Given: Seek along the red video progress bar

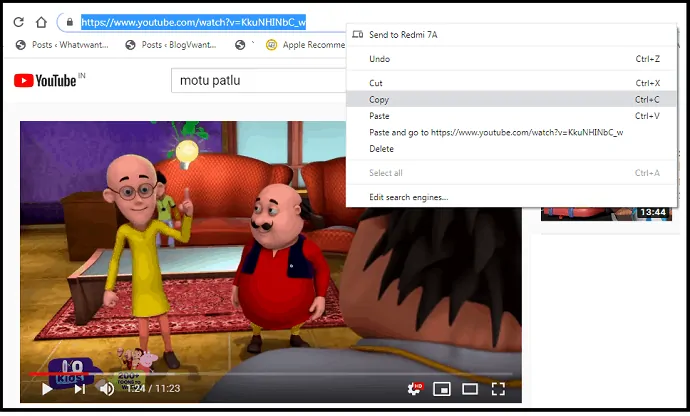Looking at the screenshot, I should point(271,374).
